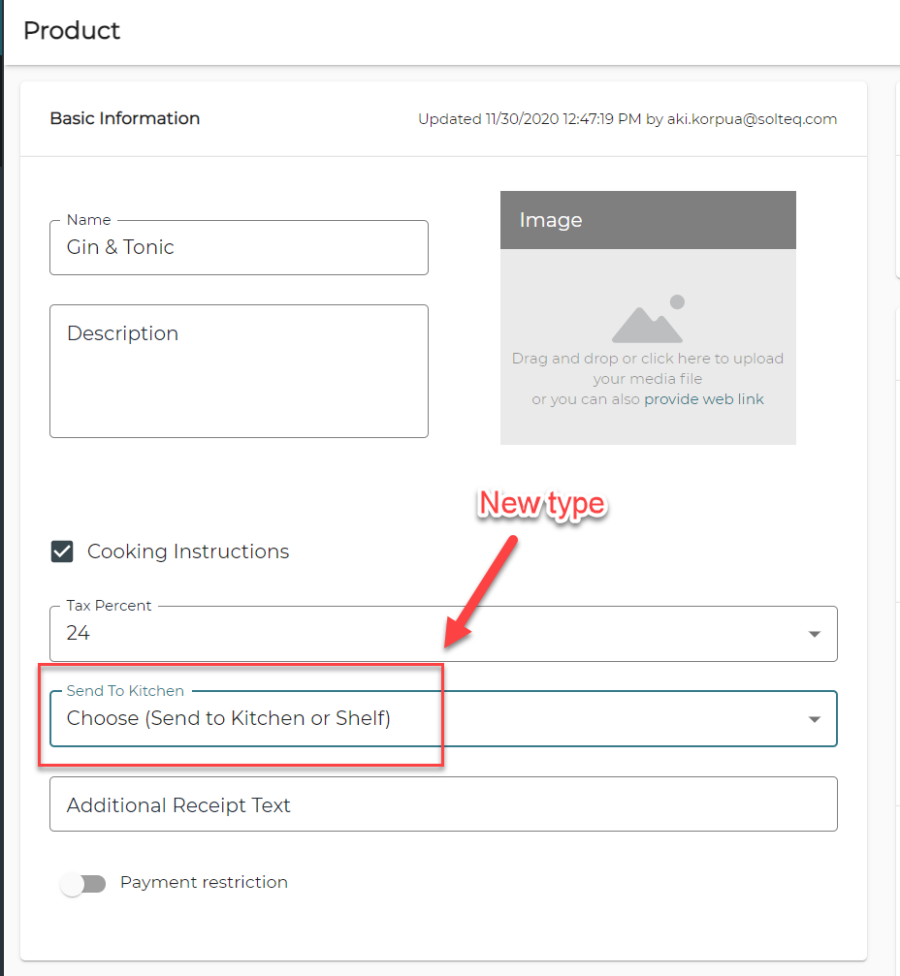900x976 pixels.
Task: Click the Updated timestamp with aki.korpua email
Action: click(627, 119)
